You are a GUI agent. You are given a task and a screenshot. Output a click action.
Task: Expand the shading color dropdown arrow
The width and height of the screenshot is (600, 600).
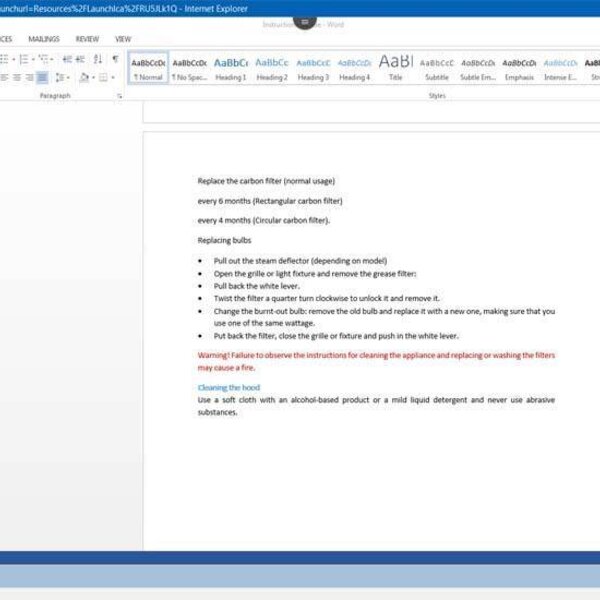93,78
